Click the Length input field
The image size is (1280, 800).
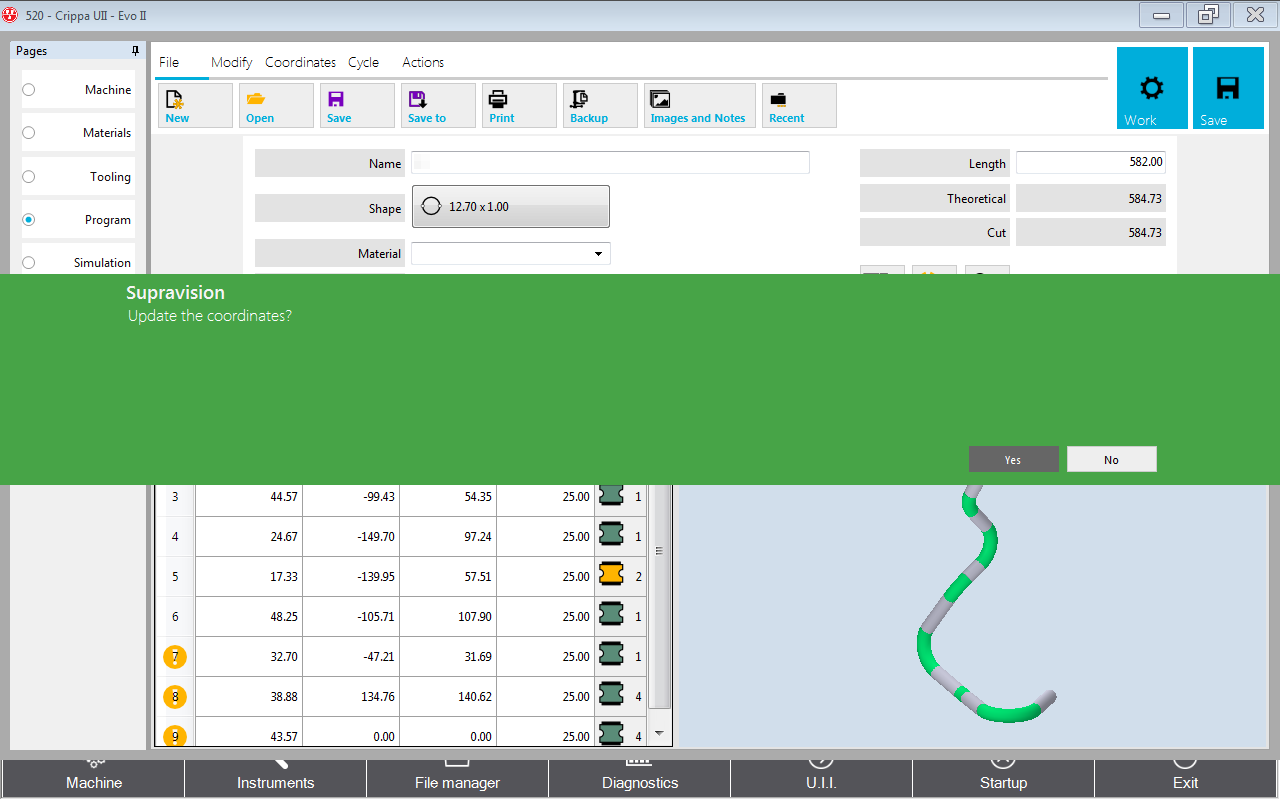pos(1090,163)
